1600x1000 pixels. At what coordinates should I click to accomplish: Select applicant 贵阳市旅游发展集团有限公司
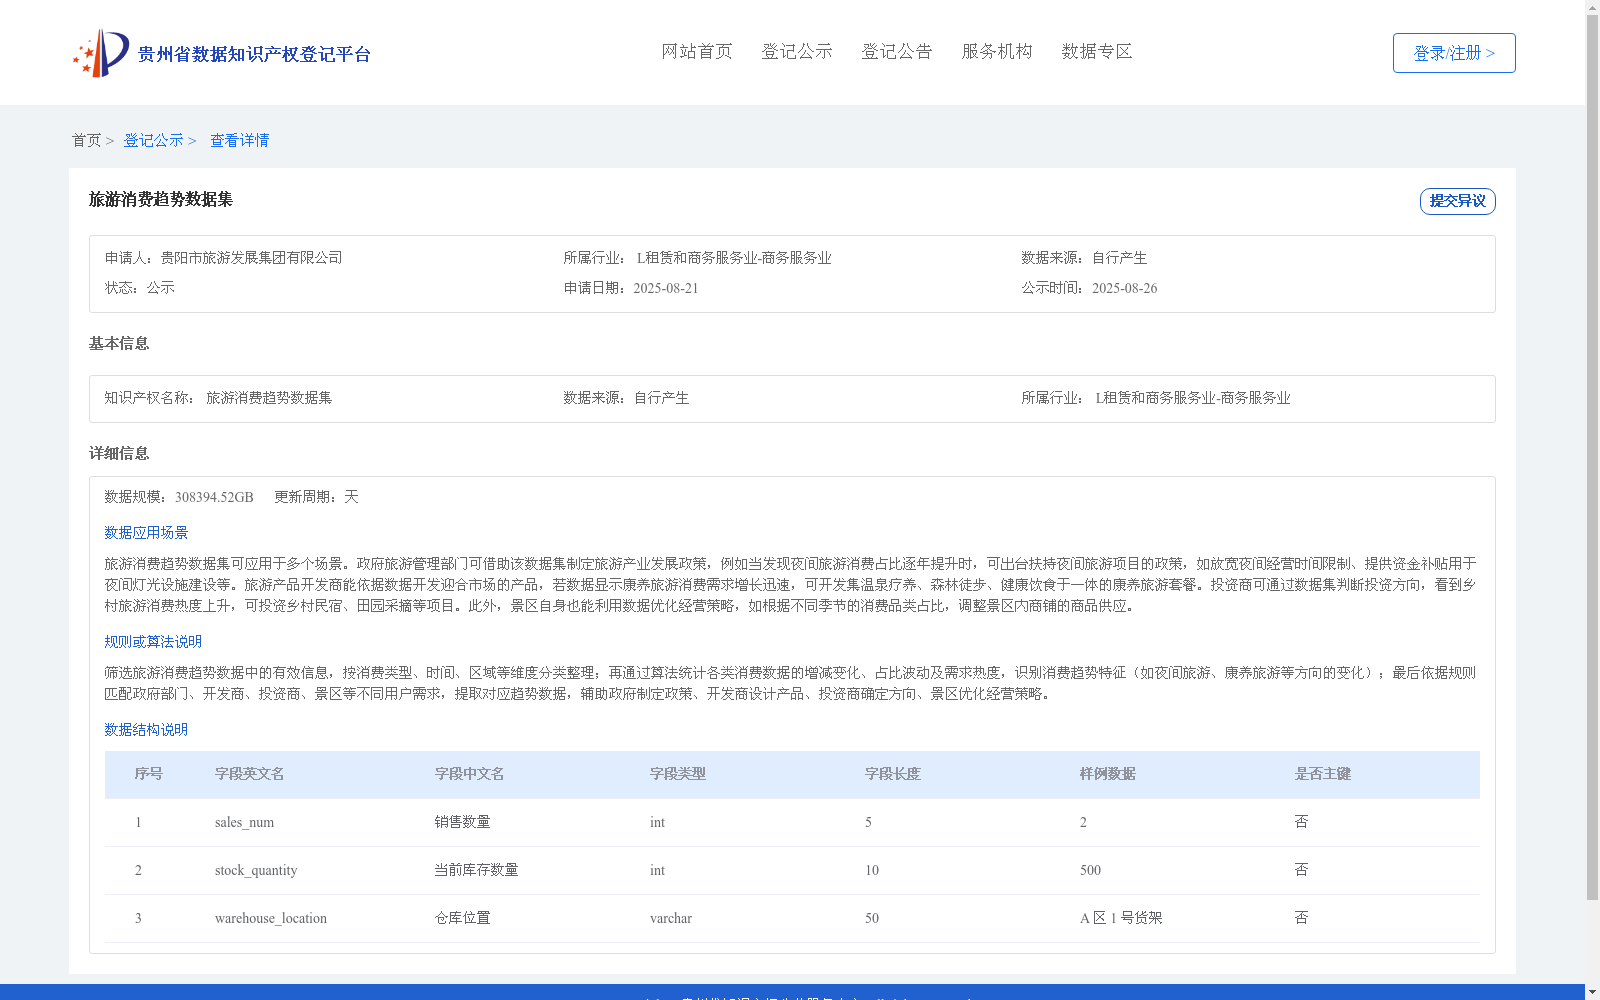point(252,258)
